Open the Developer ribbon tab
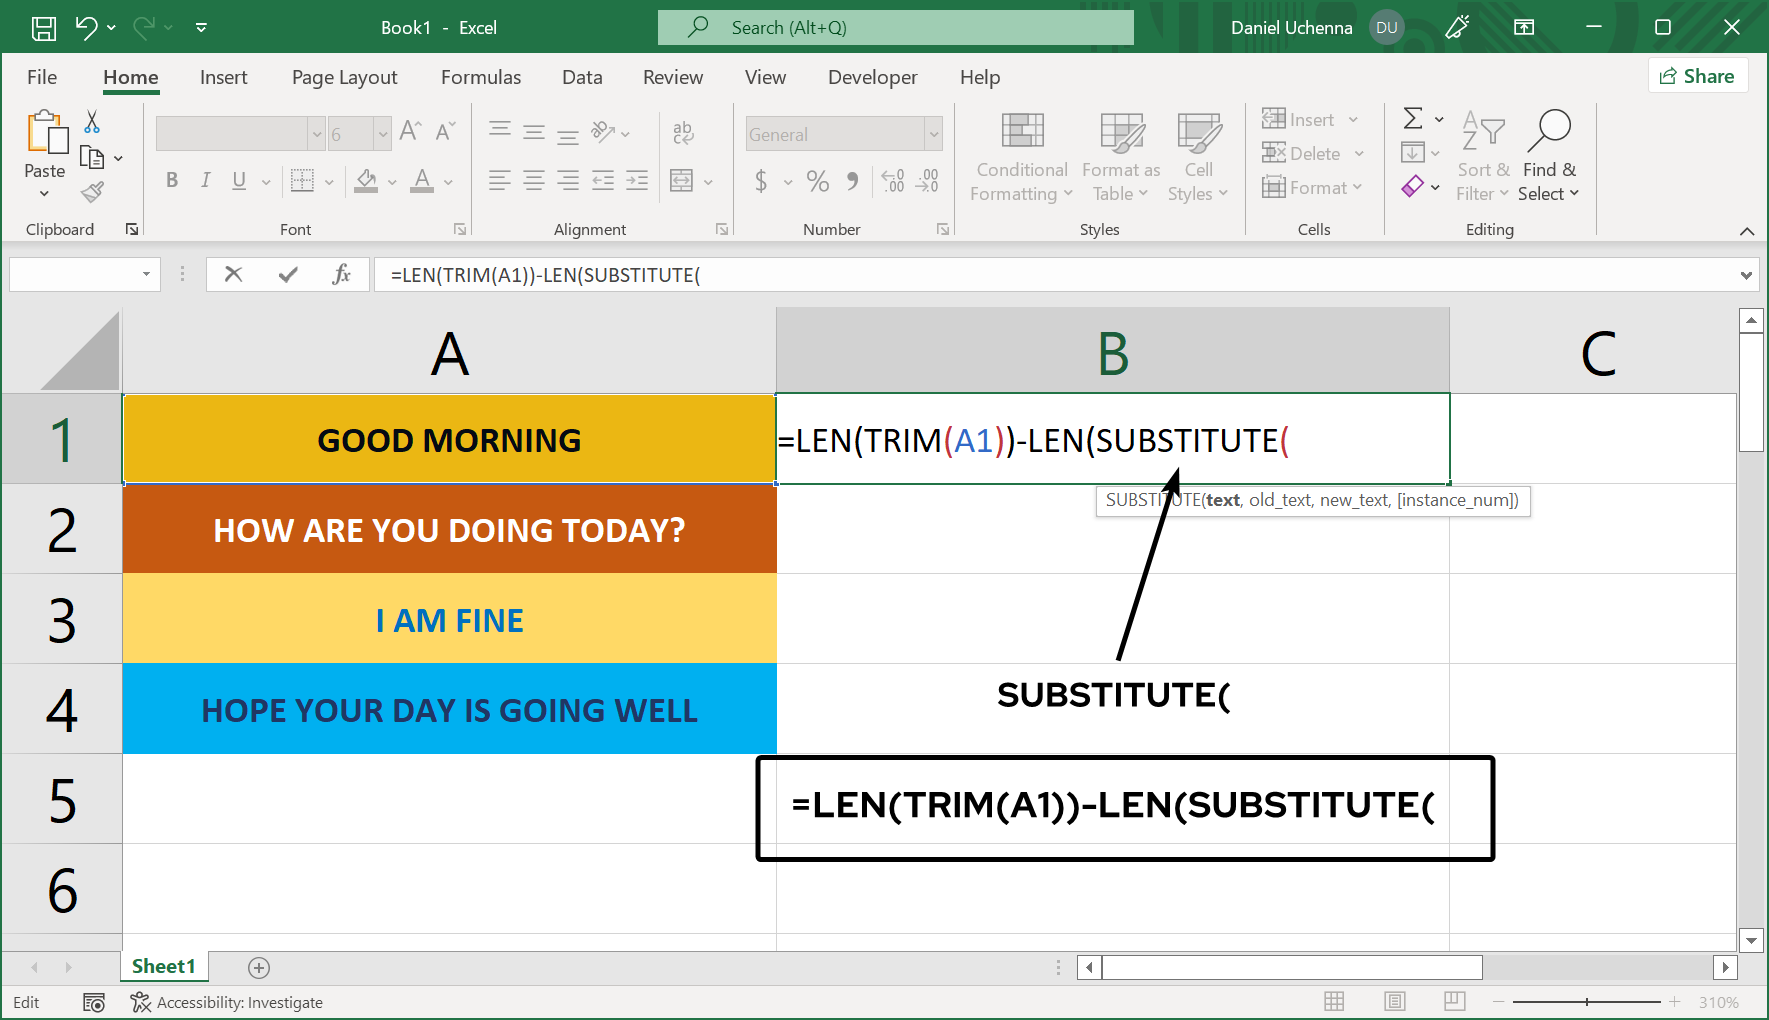 (x=871, y=77)
